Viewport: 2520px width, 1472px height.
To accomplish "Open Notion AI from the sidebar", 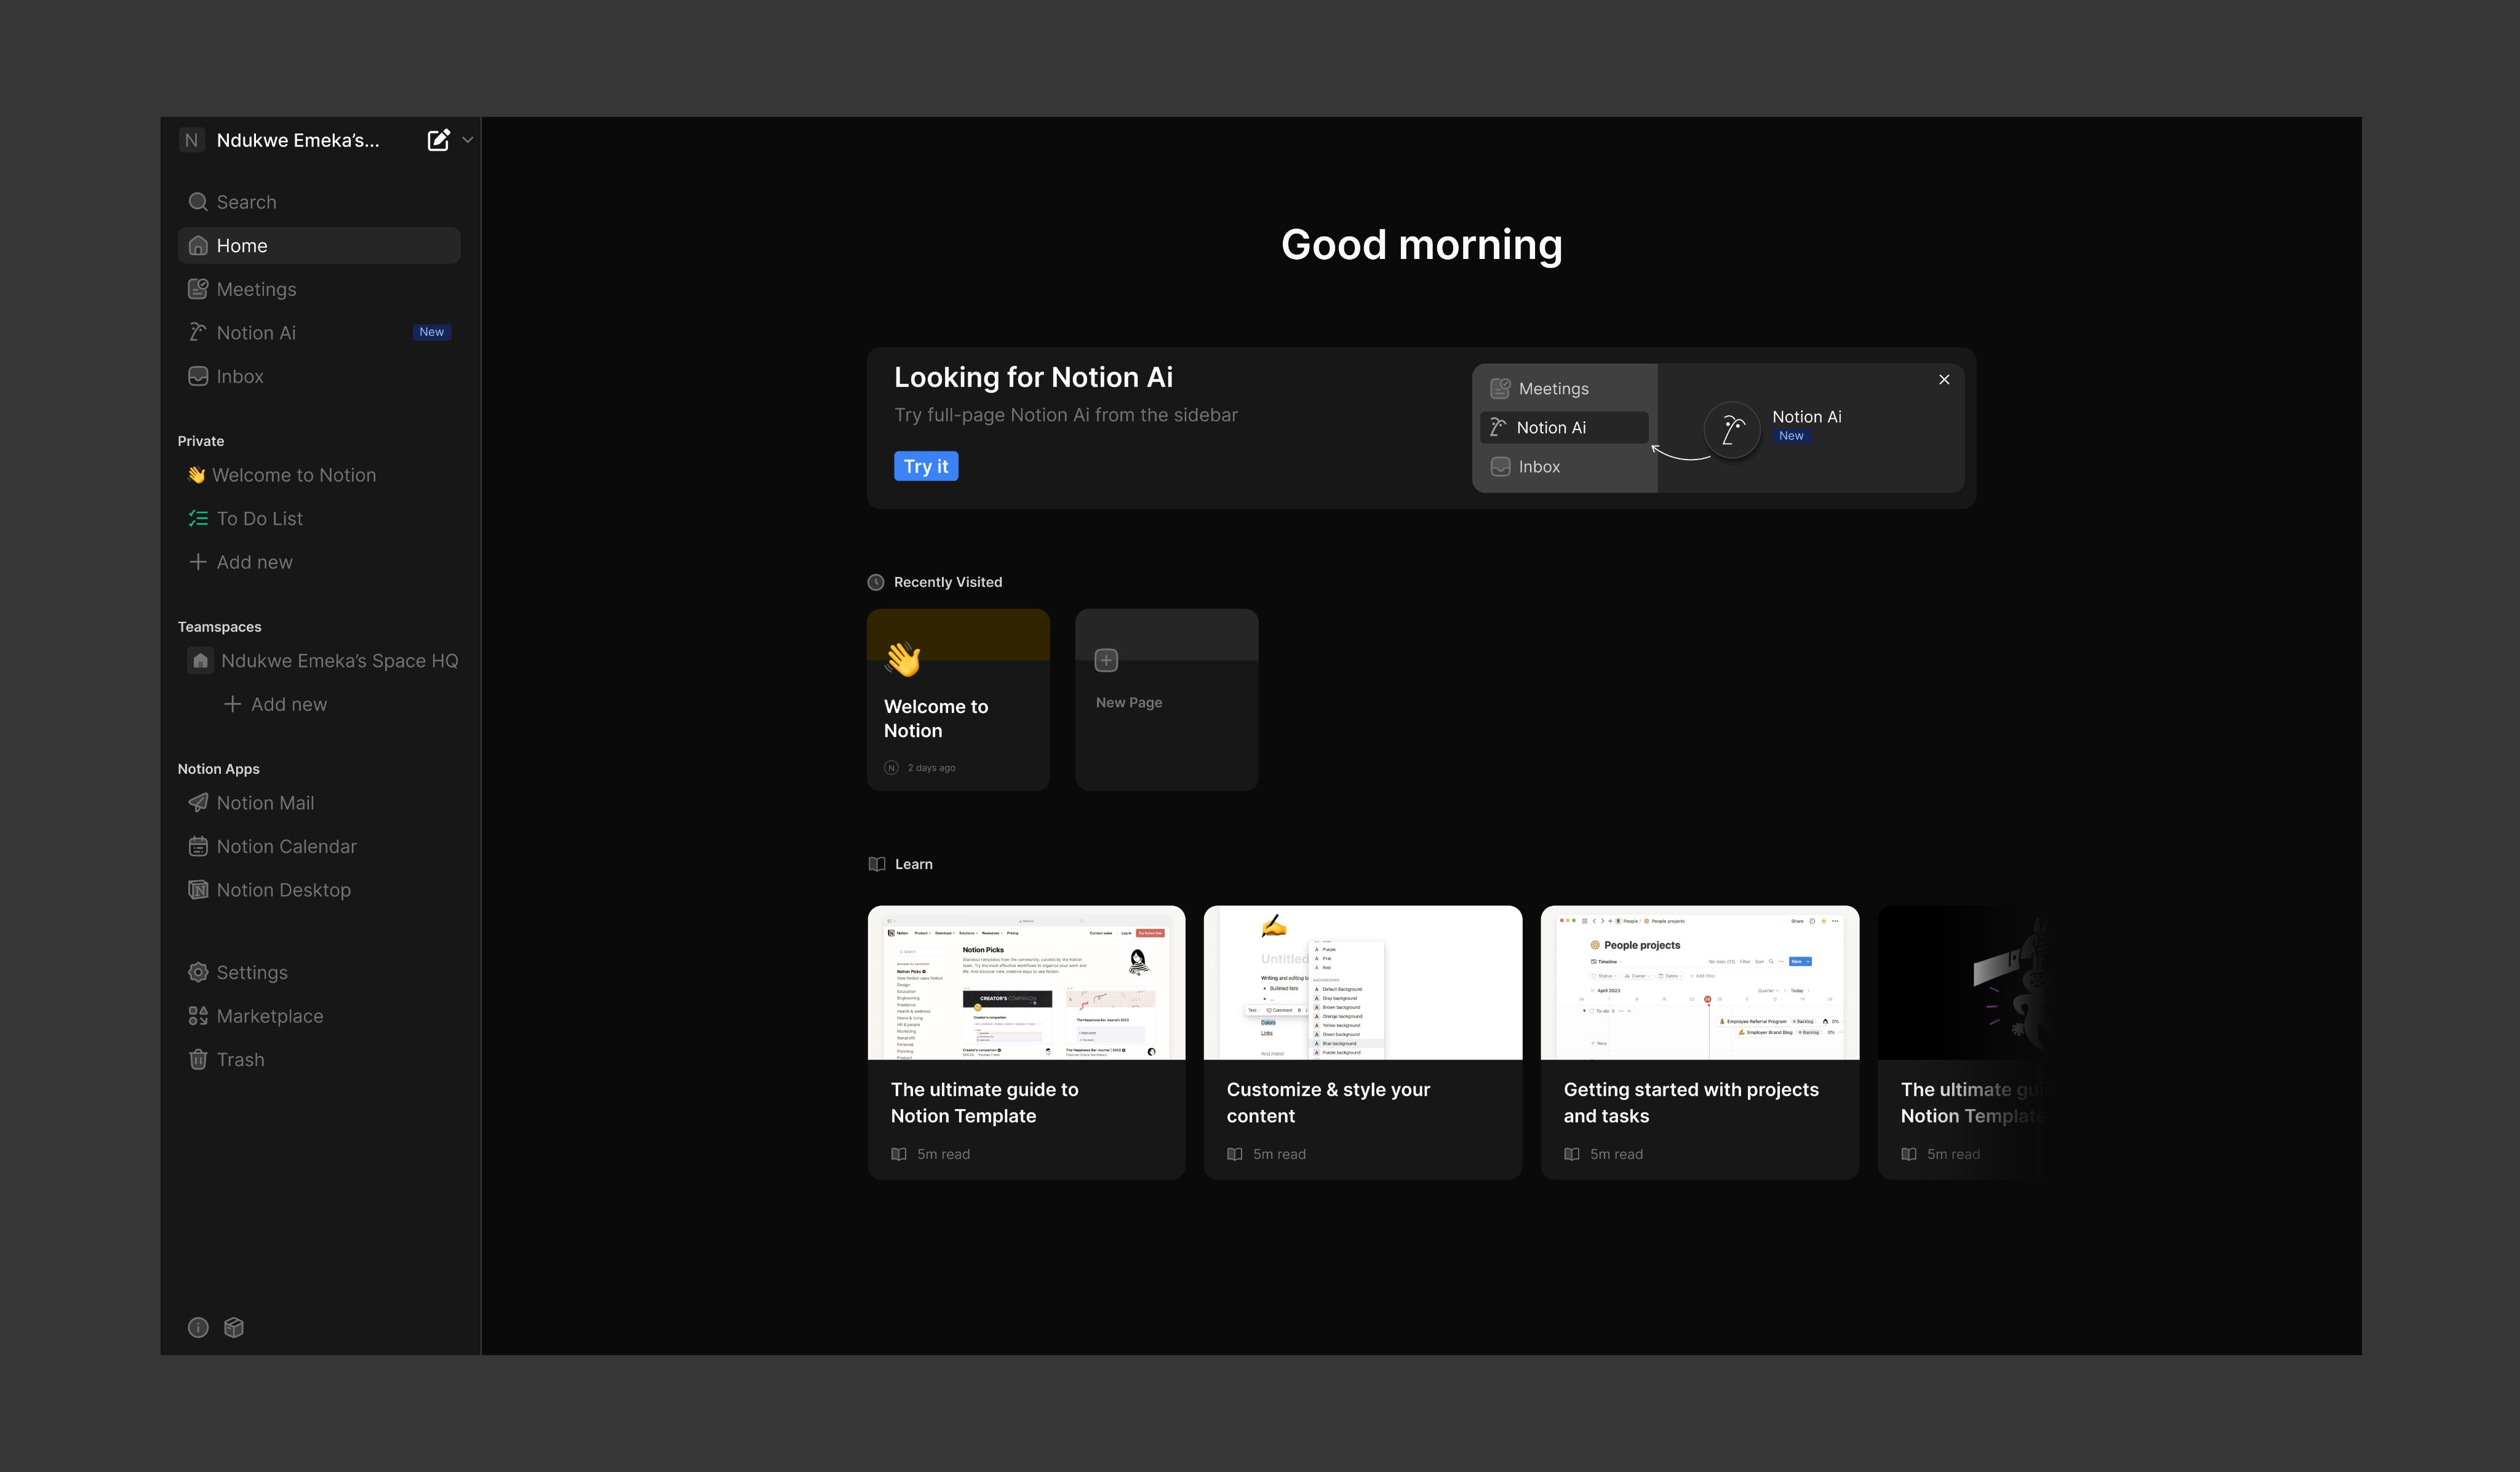I will [x=256, y=333].
